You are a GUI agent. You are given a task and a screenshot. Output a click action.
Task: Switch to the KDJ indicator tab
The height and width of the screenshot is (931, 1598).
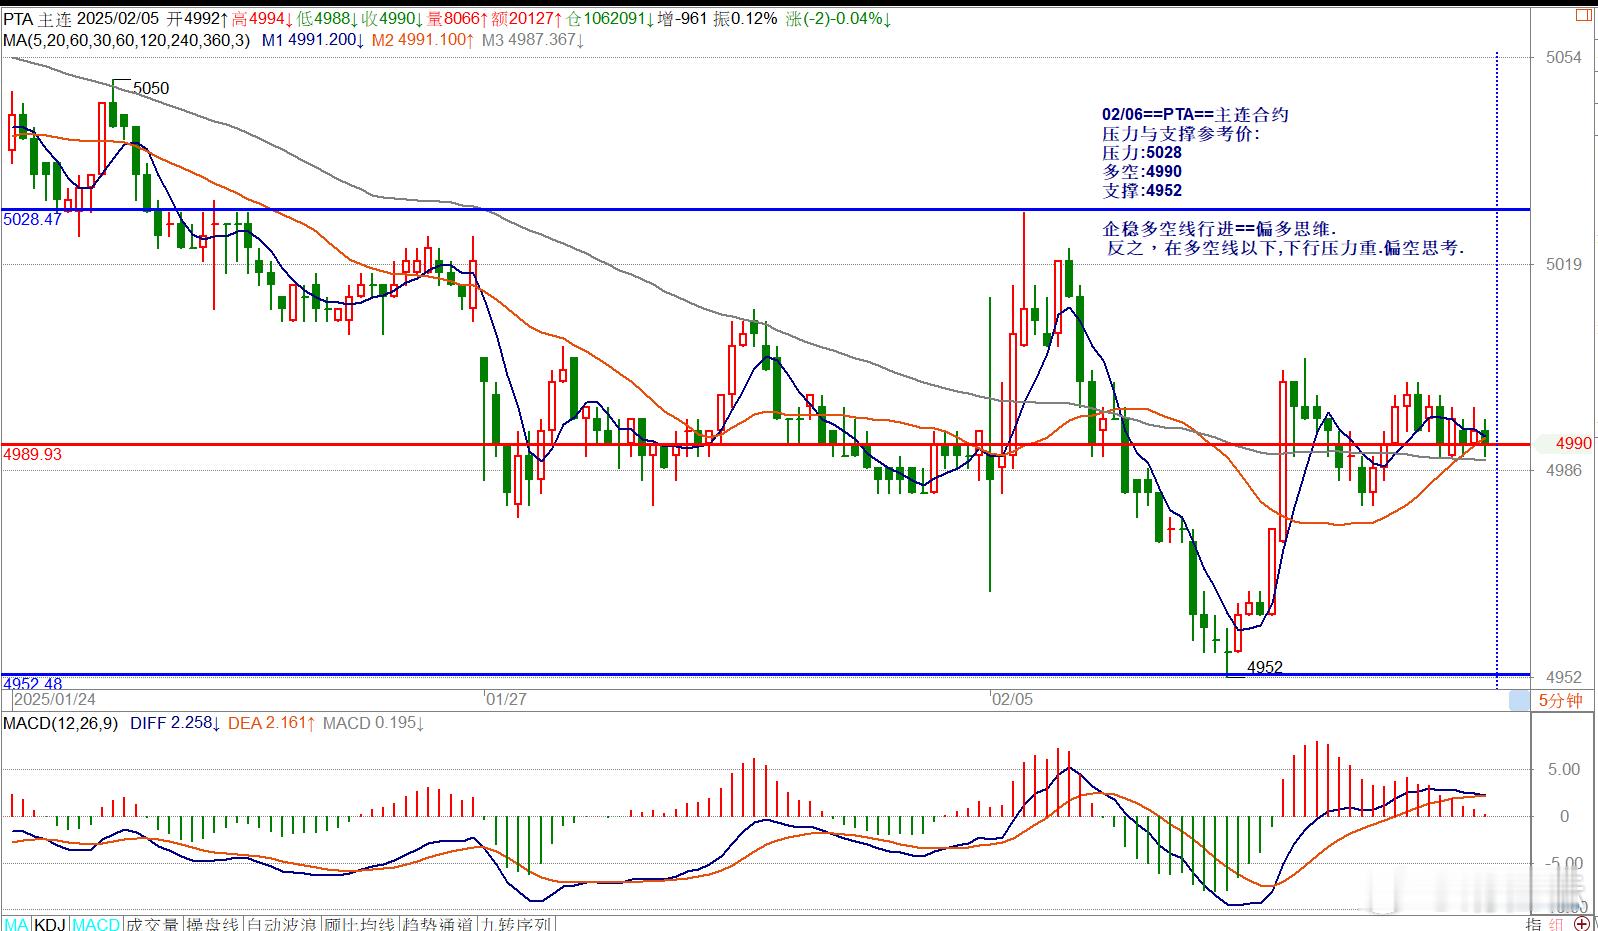coord(50,924)
